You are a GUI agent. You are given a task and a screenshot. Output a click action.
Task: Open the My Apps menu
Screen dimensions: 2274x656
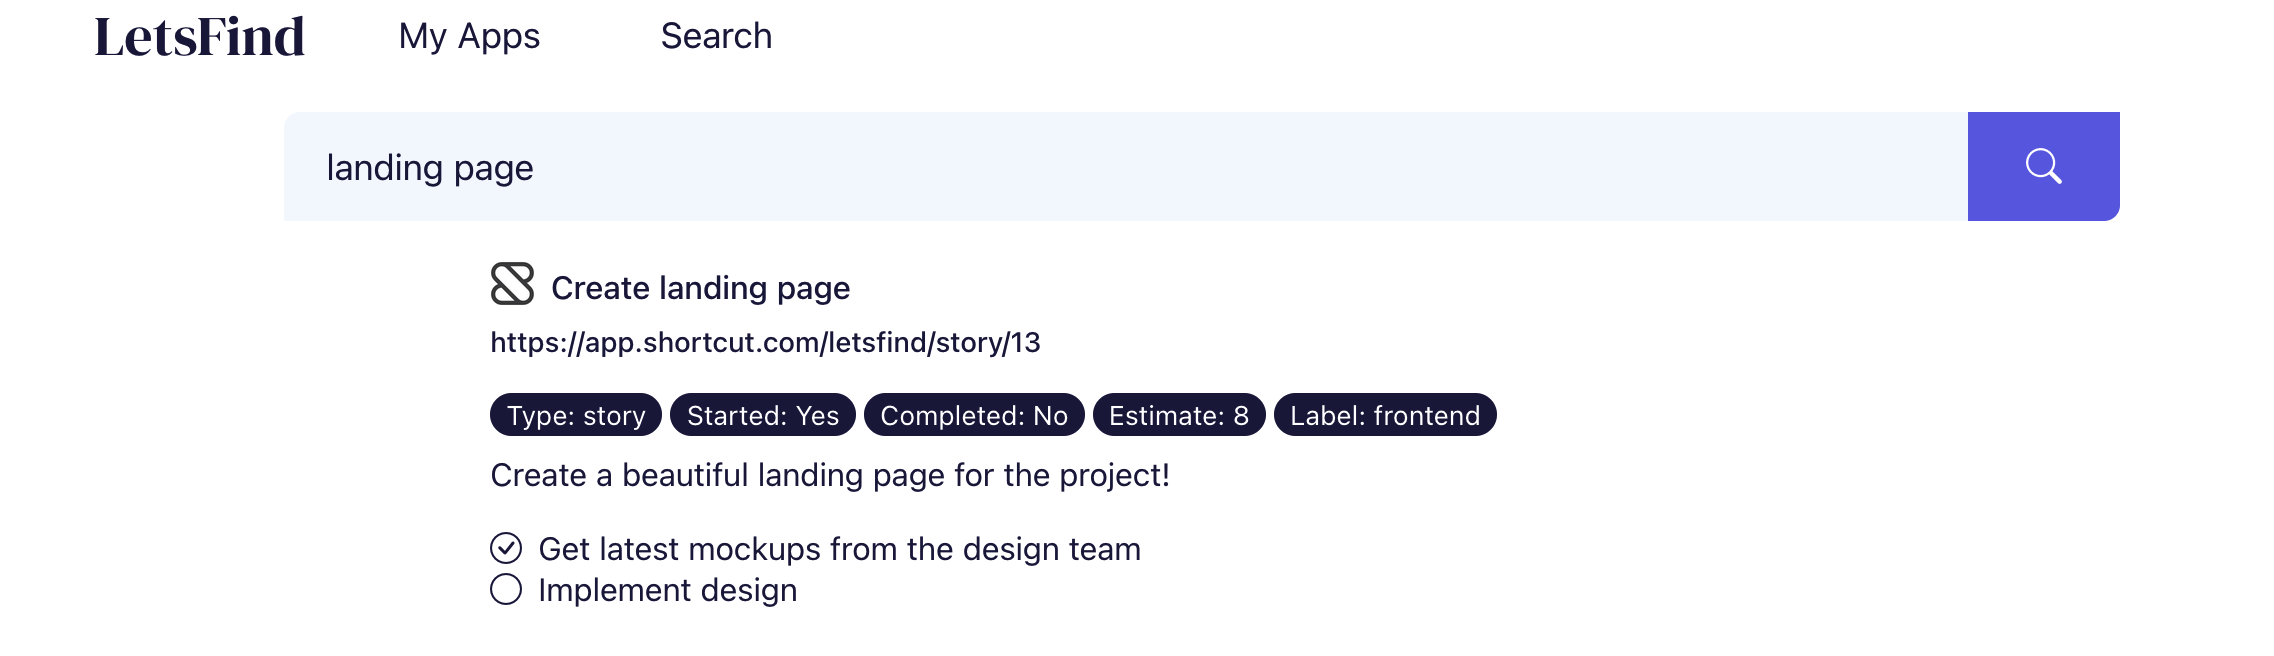tap(469, 35)
